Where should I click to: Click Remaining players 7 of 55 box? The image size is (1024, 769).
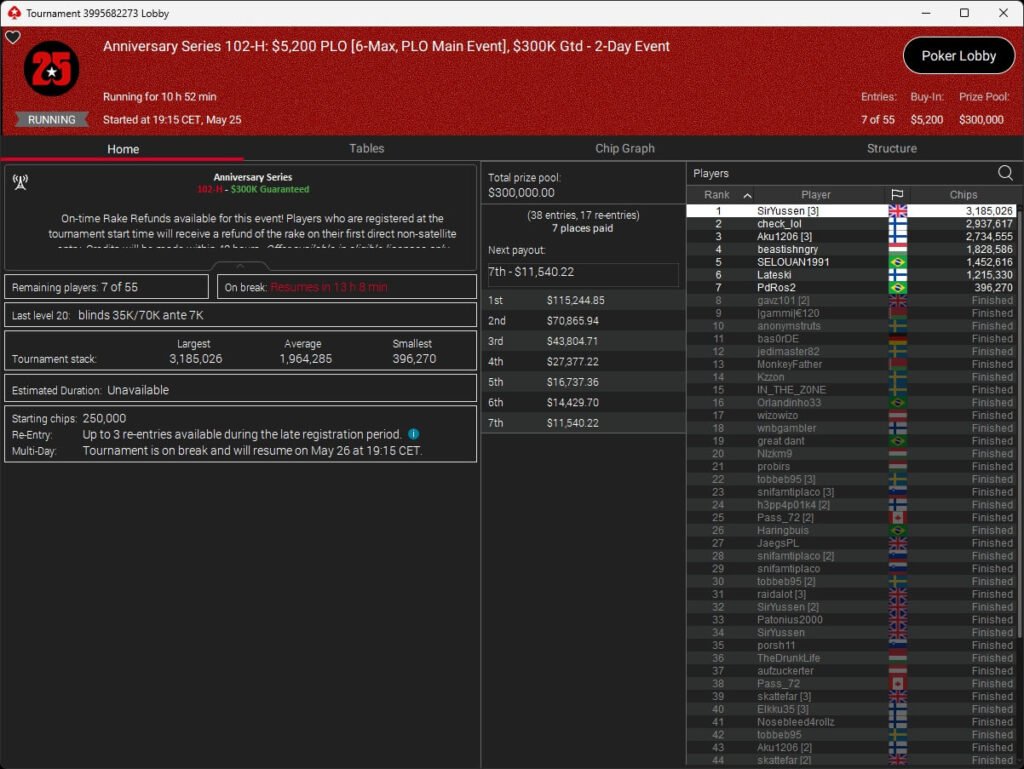pos(106,287)
